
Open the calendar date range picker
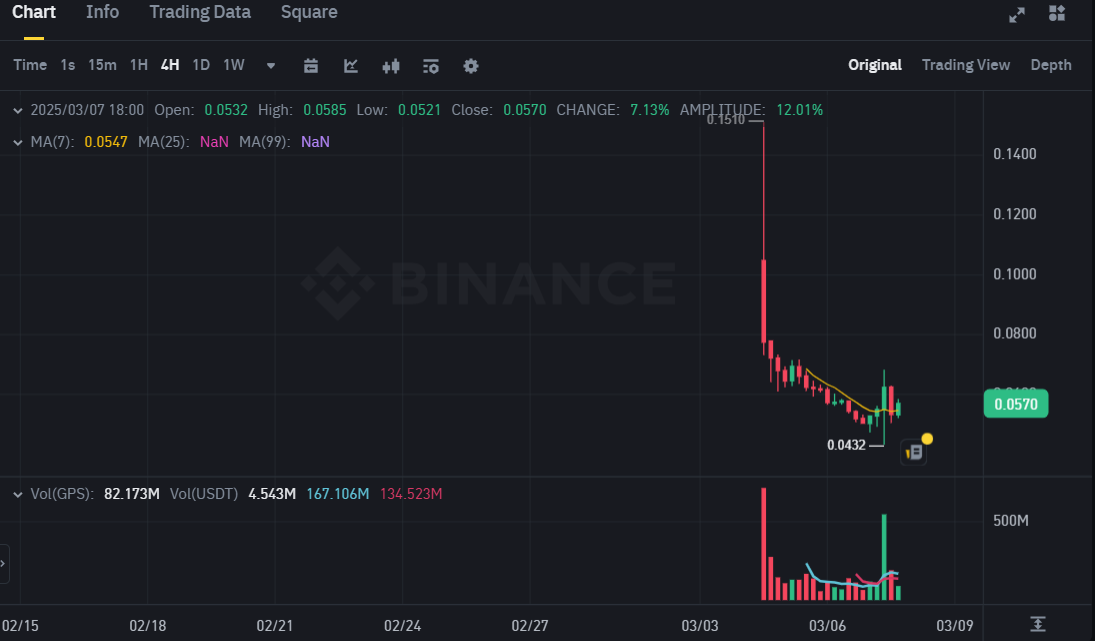[x=311, y=66]
